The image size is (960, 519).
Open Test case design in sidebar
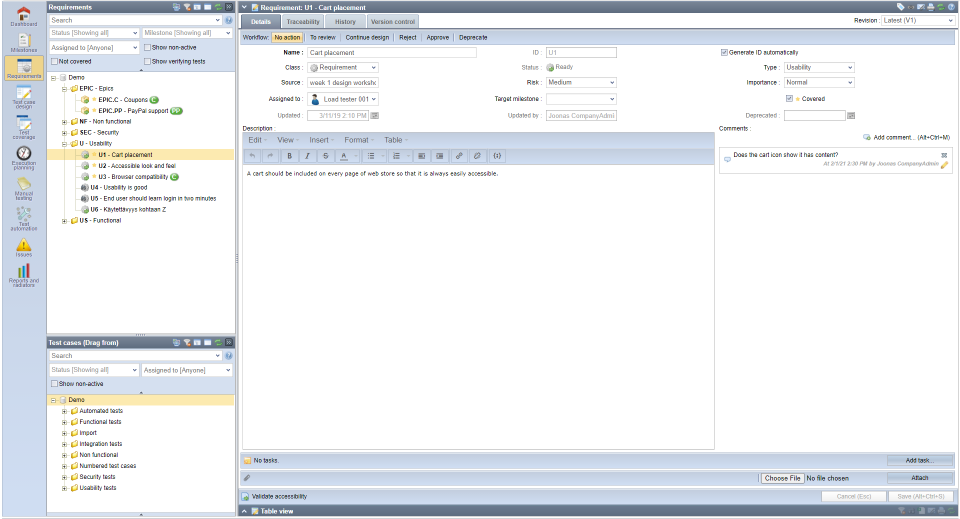(23, 97)
